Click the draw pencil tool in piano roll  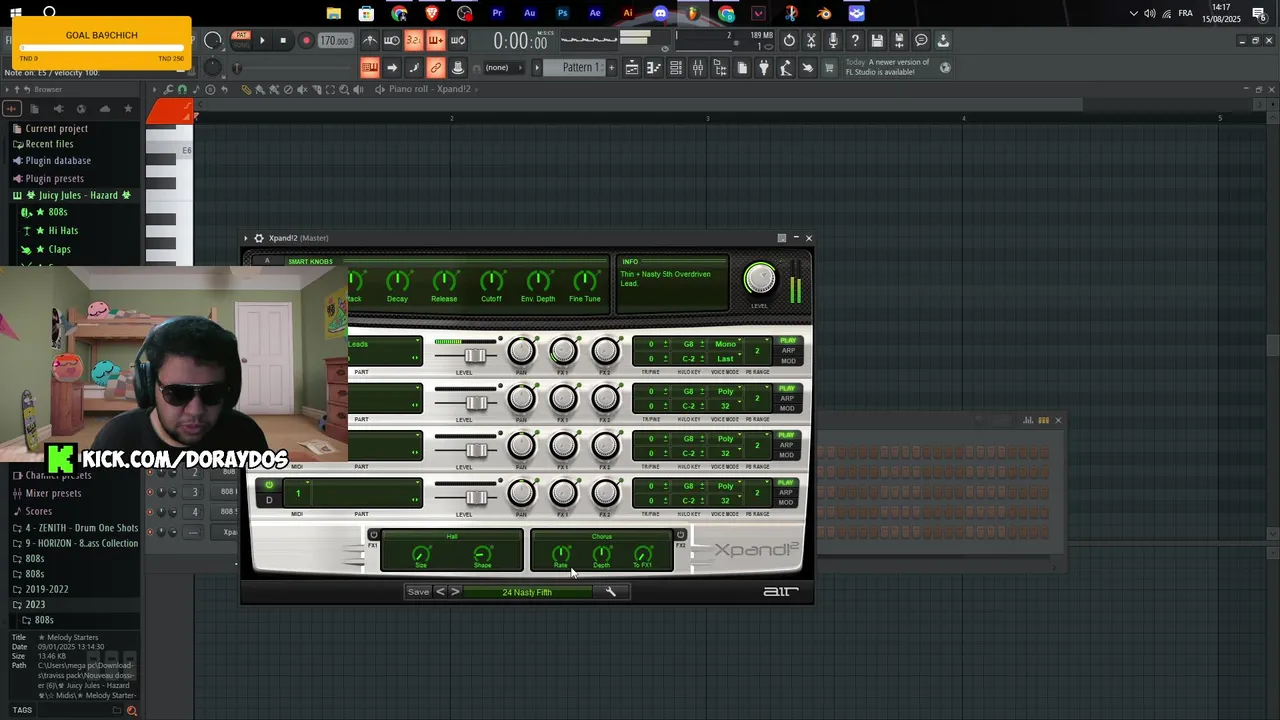pos(245,89)
